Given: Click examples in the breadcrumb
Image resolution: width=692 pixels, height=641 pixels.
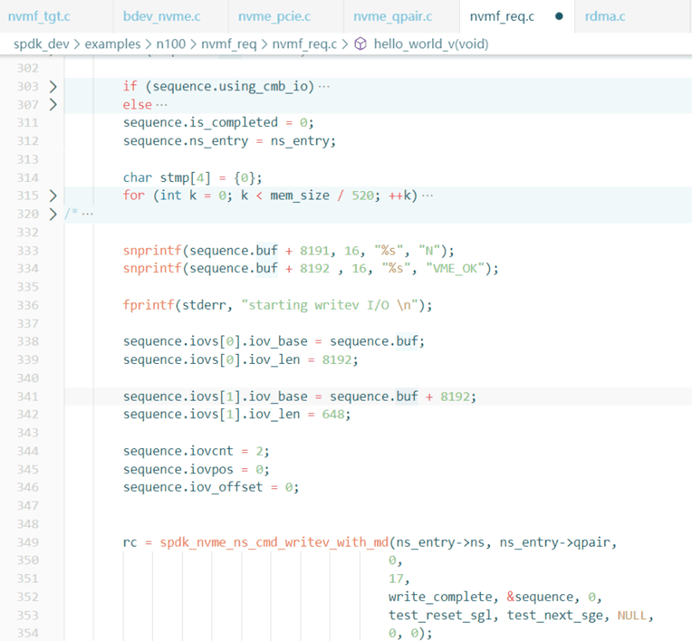Looking at the screenshot, I should coord(112,44).
